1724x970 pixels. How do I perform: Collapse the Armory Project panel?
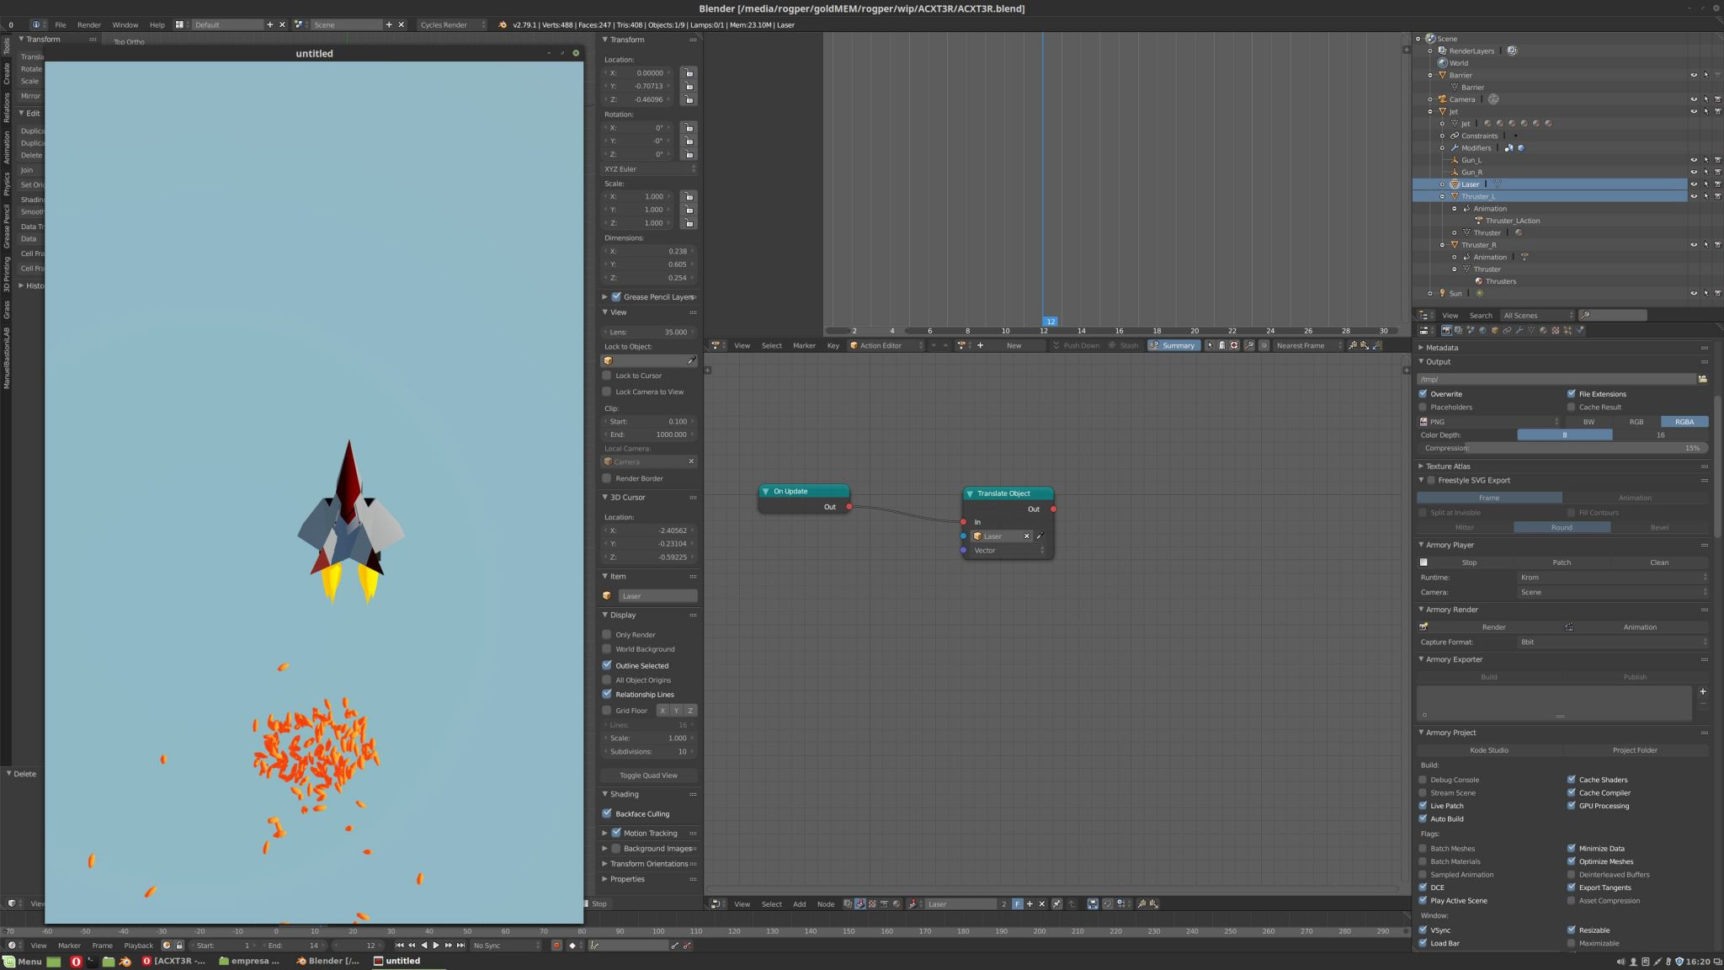1450,732
